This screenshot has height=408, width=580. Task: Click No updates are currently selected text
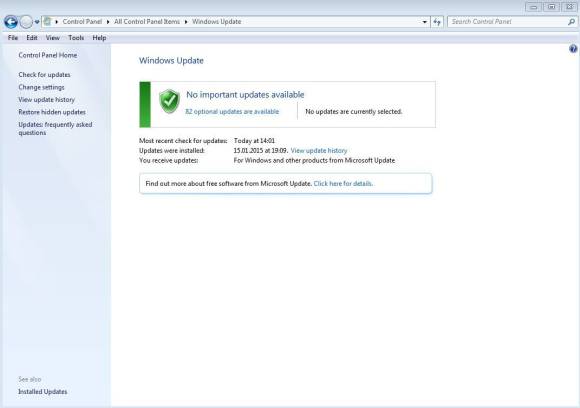tap(354, 112)
